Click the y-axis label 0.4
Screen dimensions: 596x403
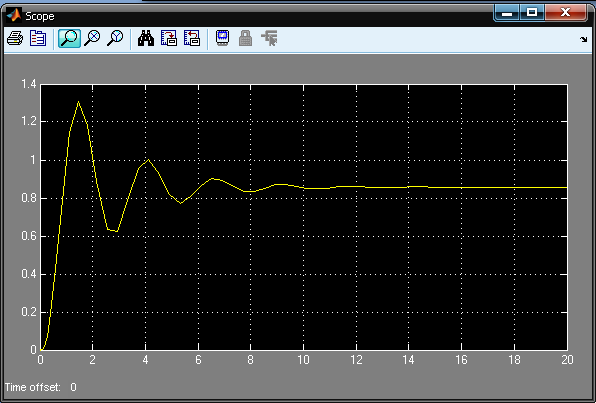point(29,274)
